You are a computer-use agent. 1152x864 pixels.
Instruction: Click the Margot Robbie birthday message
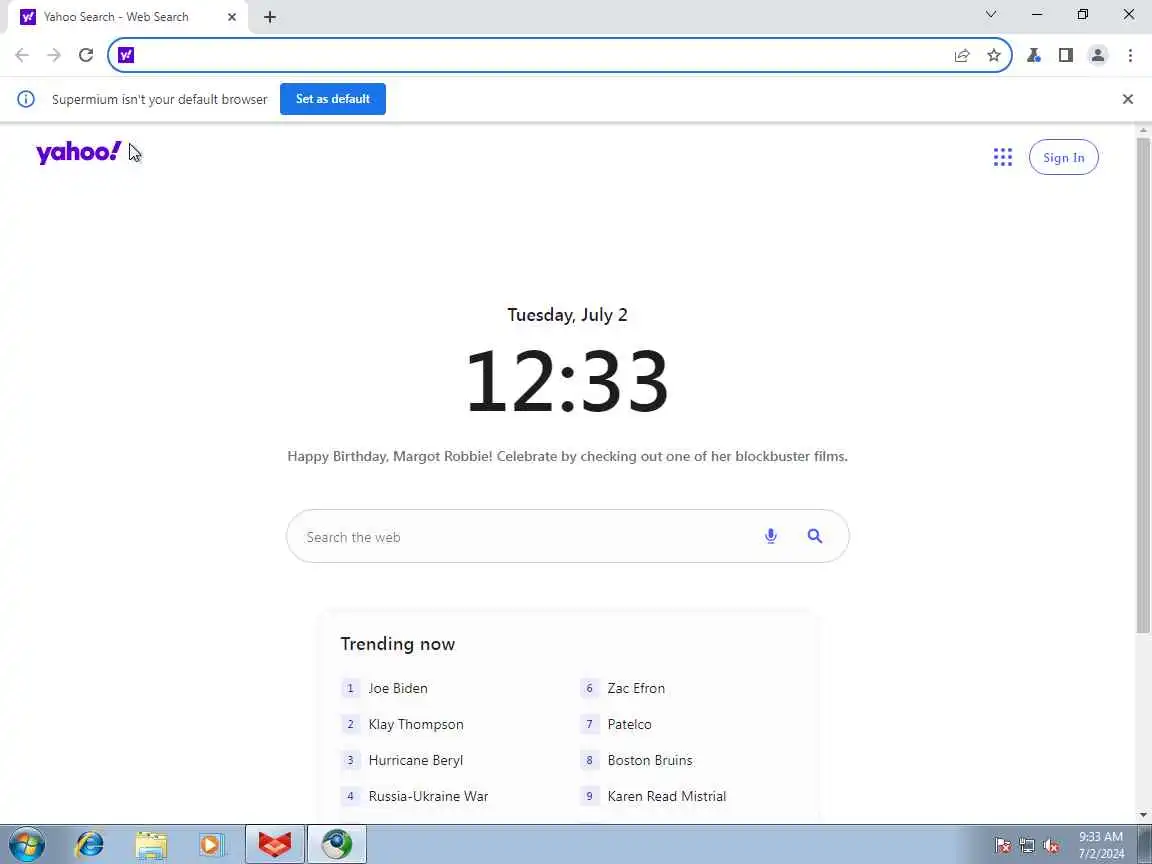[567, 456]
